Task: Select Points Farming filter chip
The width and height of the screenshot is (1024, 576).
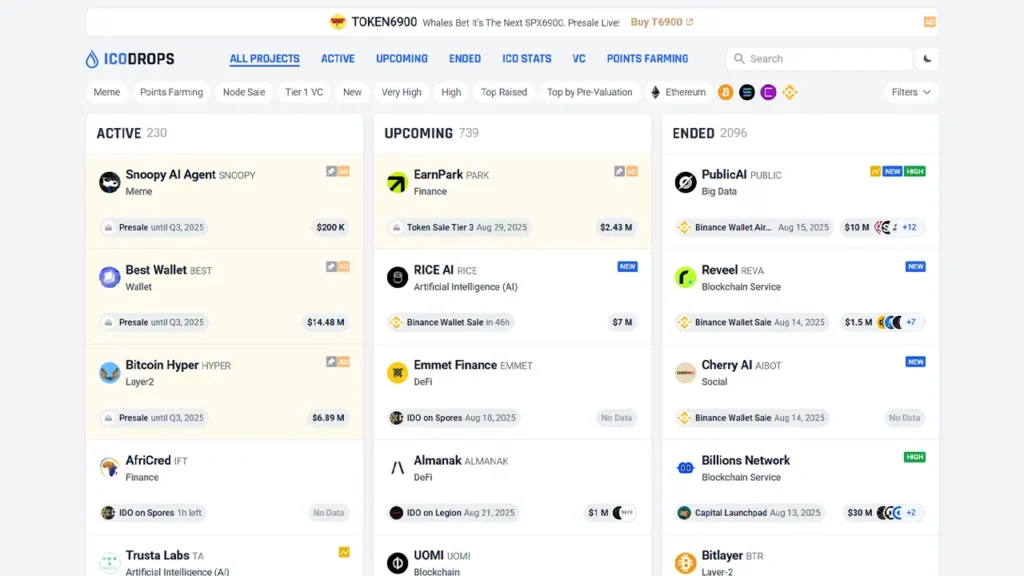Action: pyautogui.click(x=171, y=92)
